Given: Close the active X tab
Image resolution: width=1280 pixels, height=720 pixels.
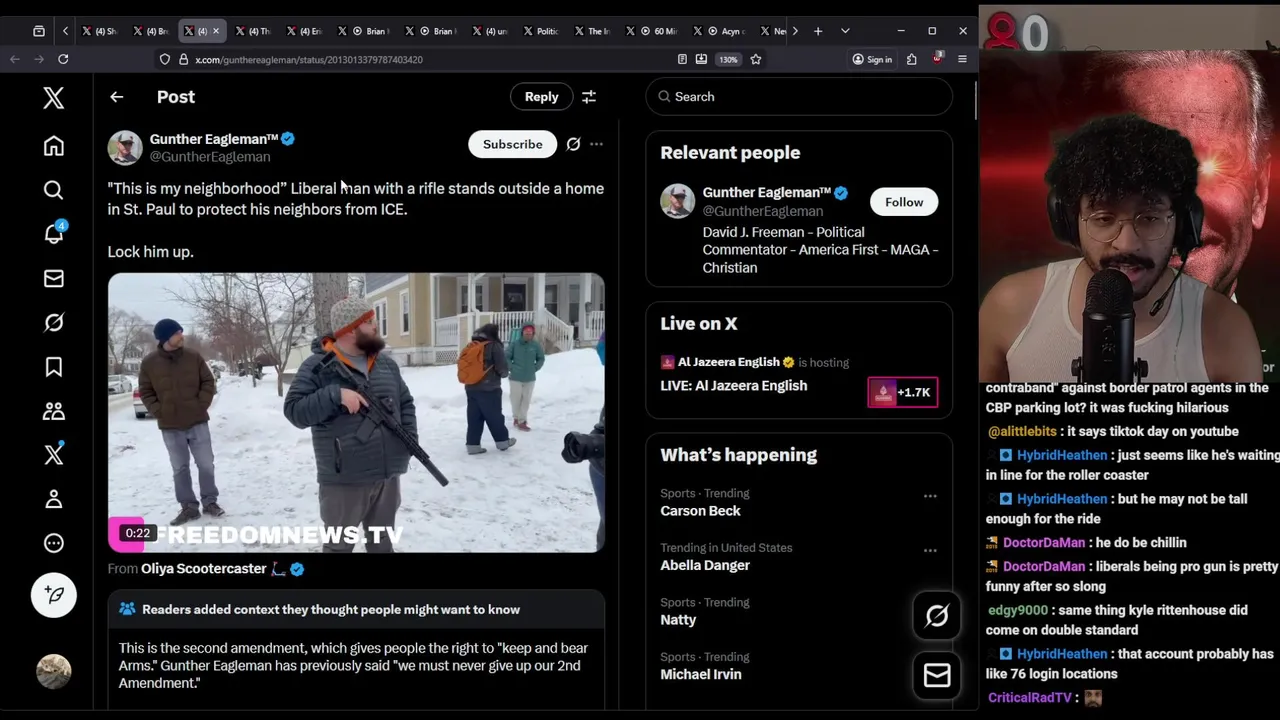Looking at the screenshot, I should point(215,31).
